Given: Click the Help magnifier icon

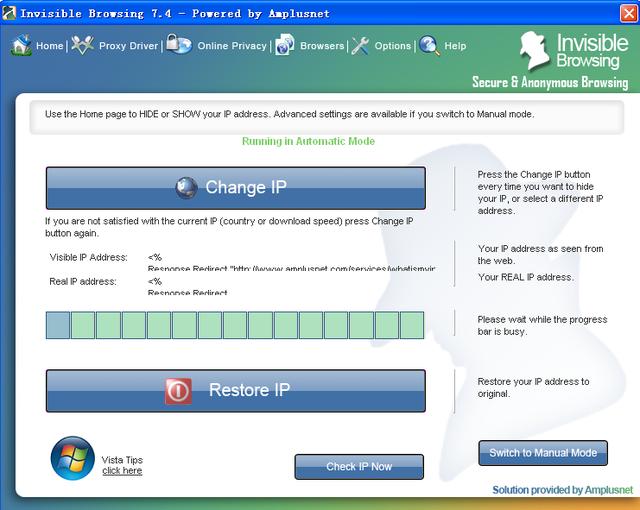Looking at the screenshot, I should click(x=429, y=45).
